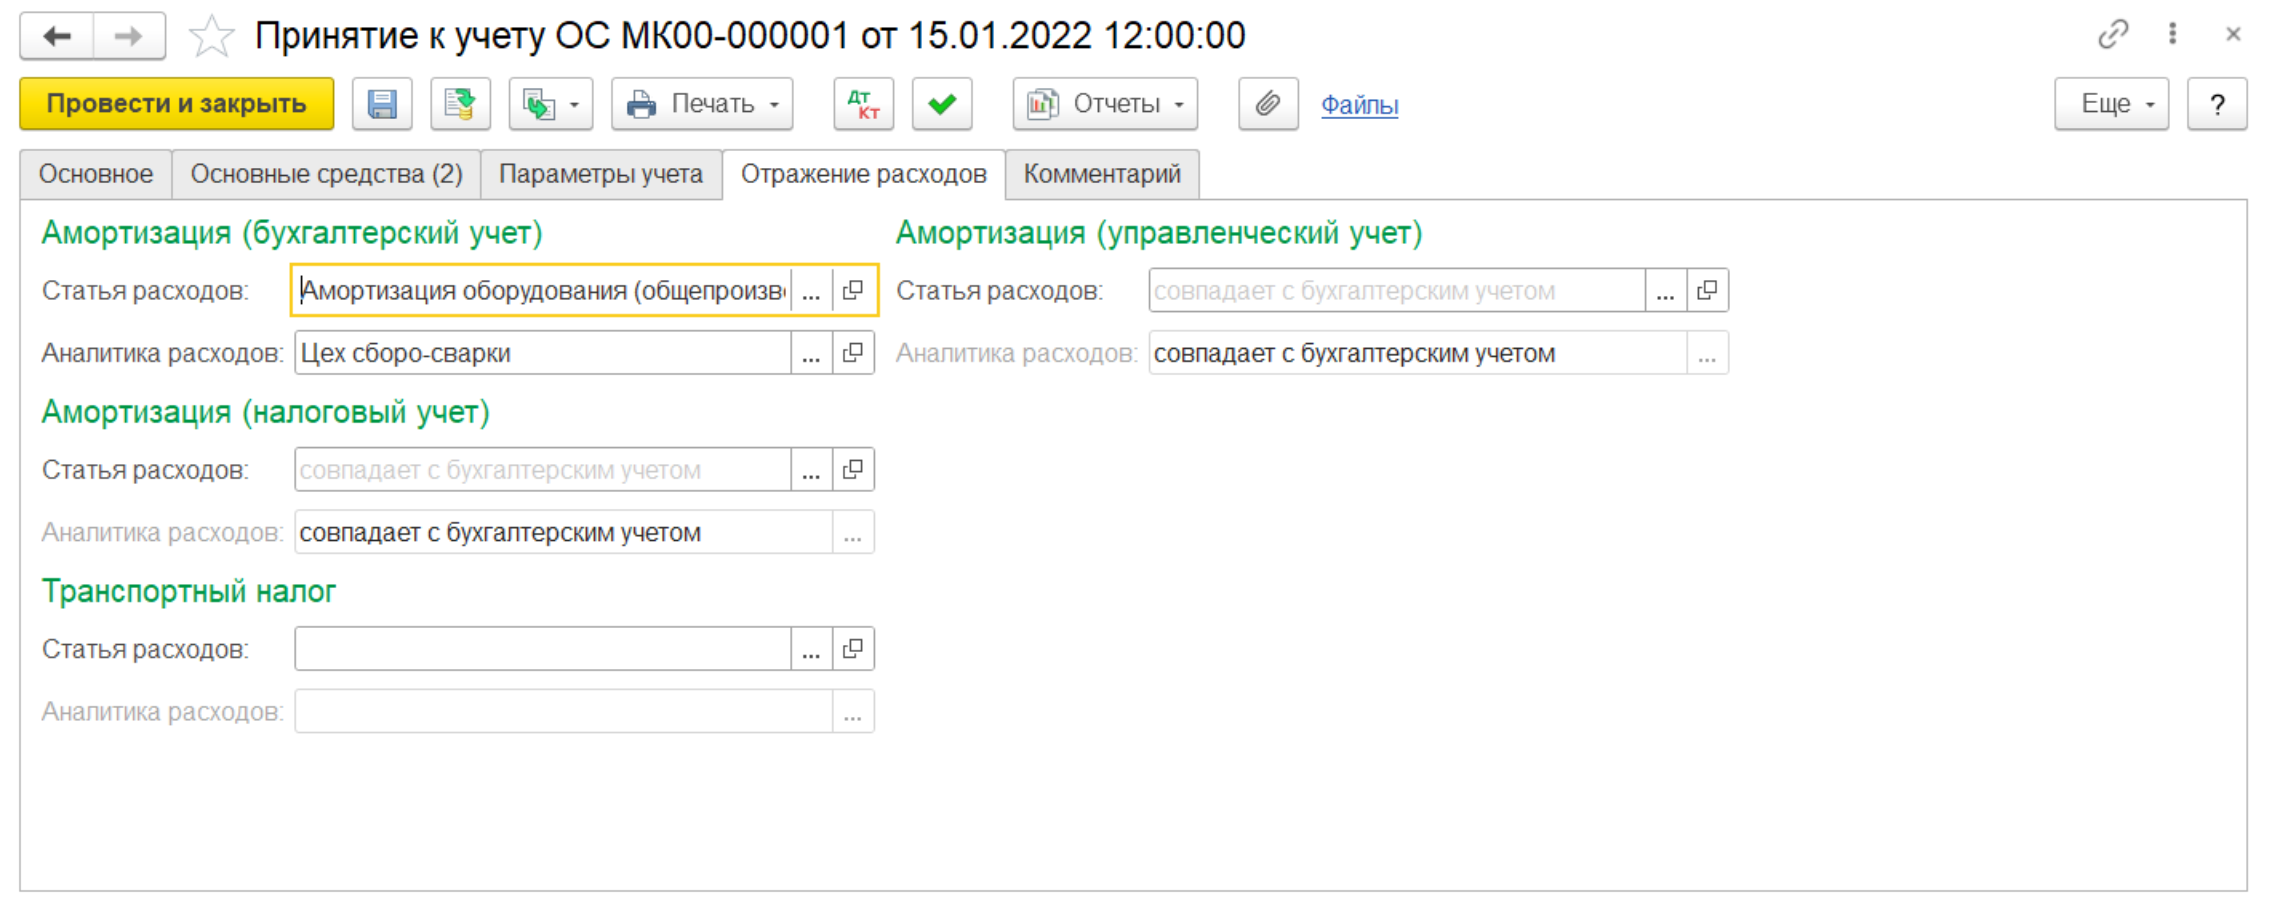Click the floppy disk save icon
The width and height of the screenshot is (2271, 910).
pos(381,104)
